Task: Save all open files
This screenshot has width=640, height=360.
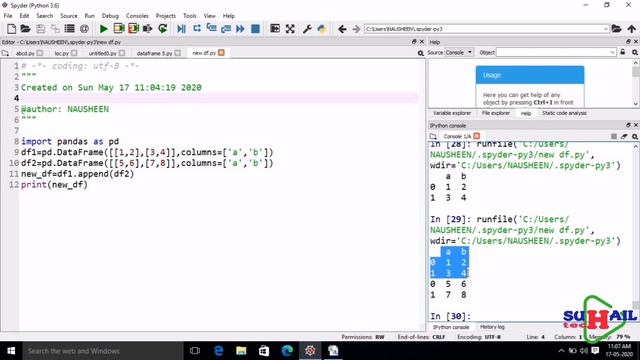Action: tap(55, 29)
